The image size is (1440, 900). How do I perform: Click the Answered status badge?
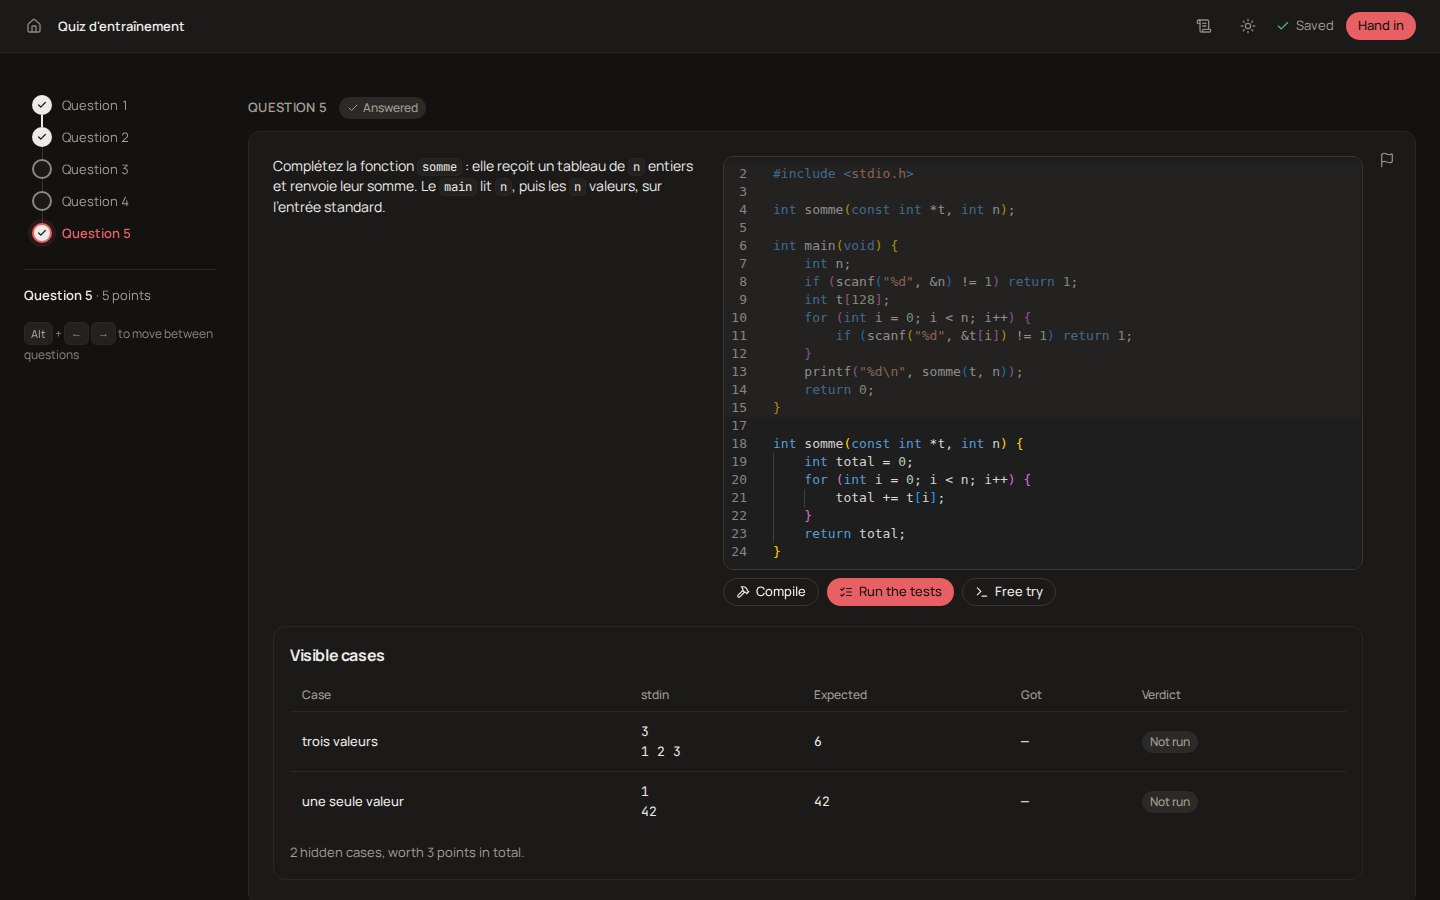coord(382,108)
